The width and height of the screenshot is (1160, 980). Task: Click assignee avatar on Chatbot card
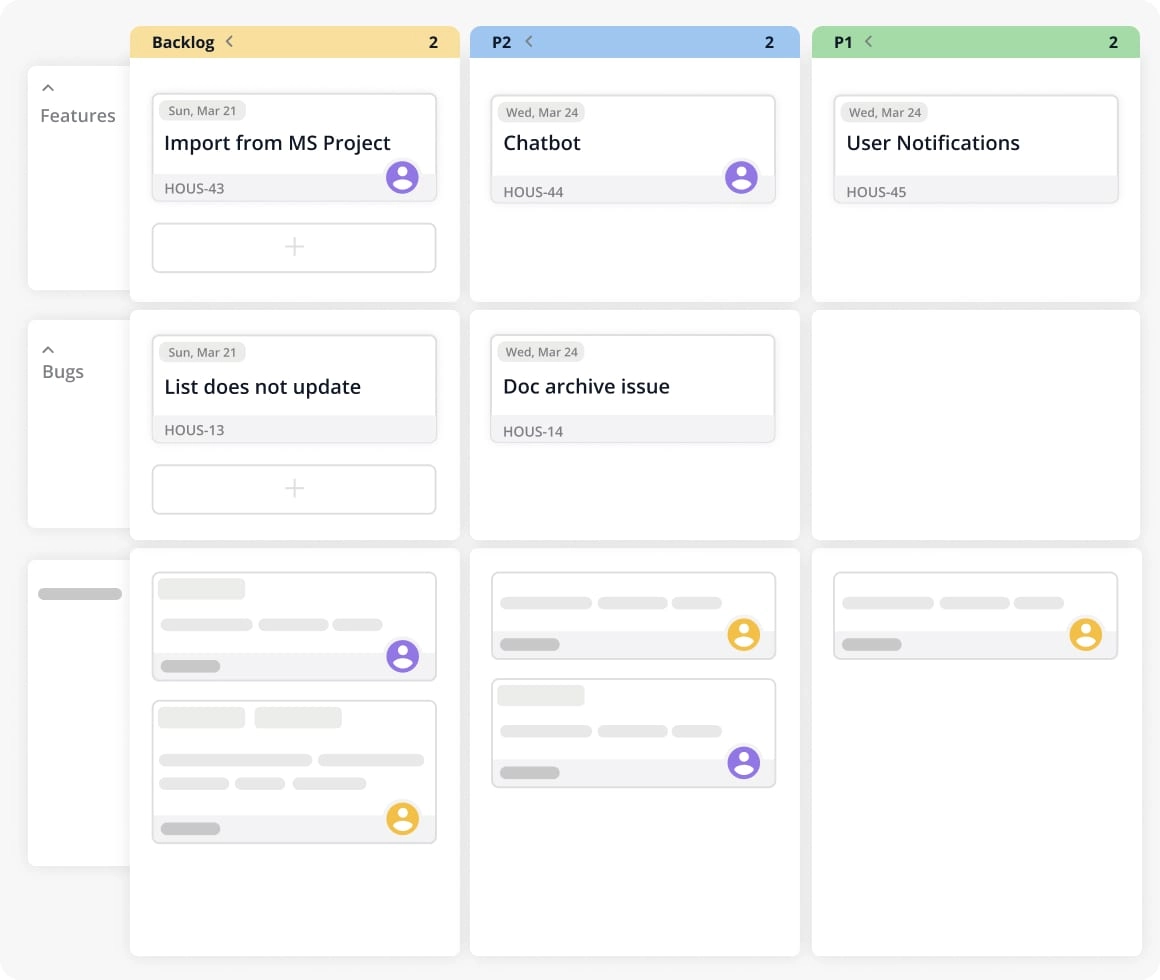pyautogui.click(x=742, y=176)
